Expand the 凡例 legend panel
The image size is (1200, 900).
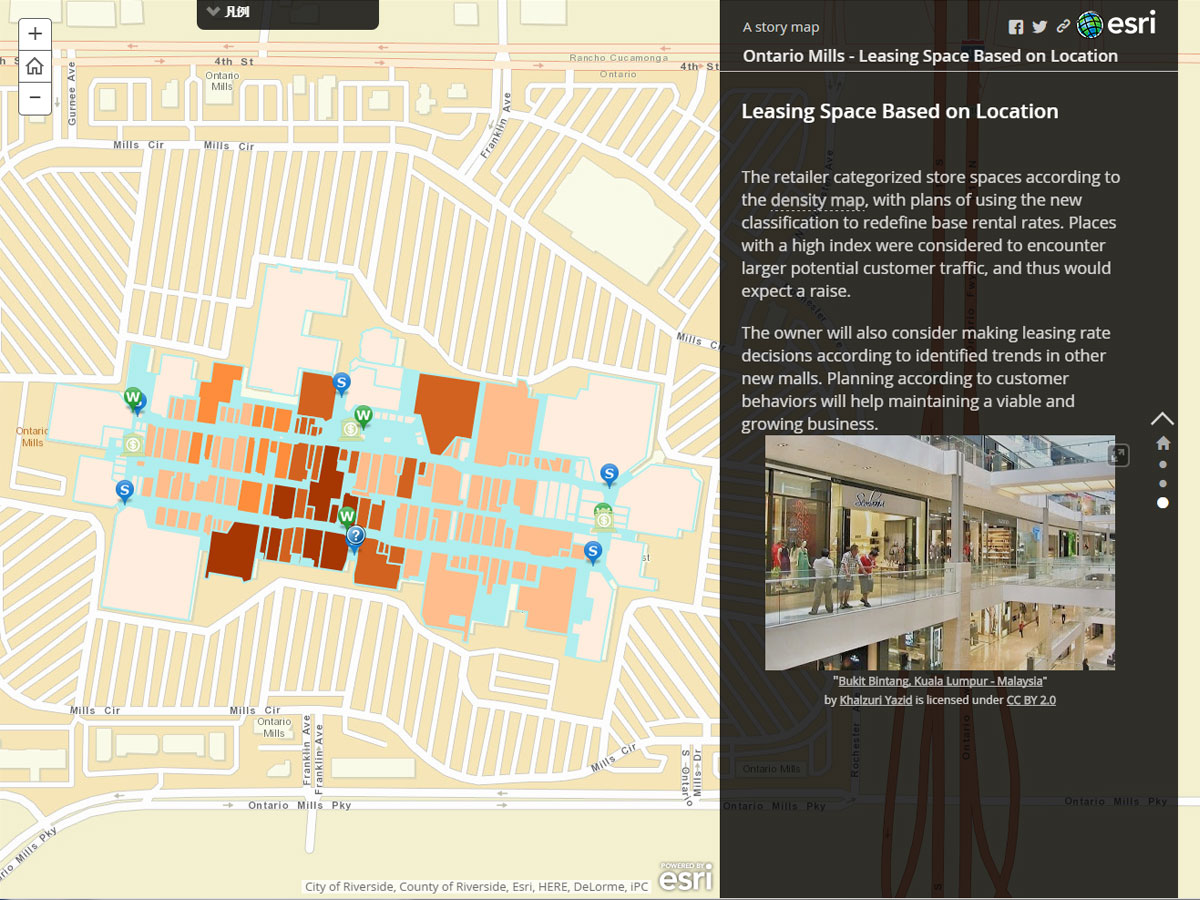(287, 13)
